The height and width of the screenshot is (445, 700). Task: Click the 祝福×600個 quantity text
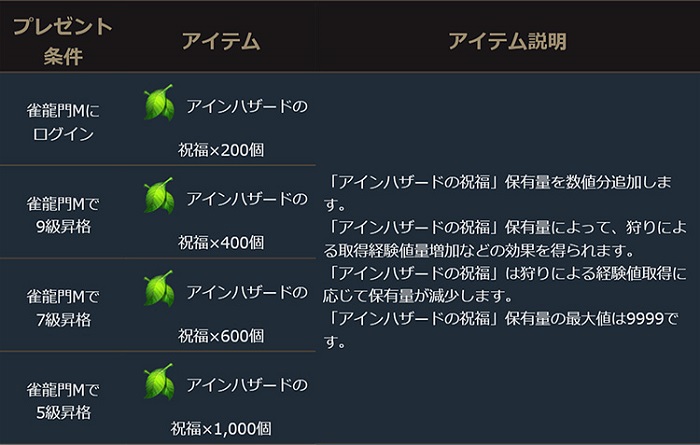[221, 336]
